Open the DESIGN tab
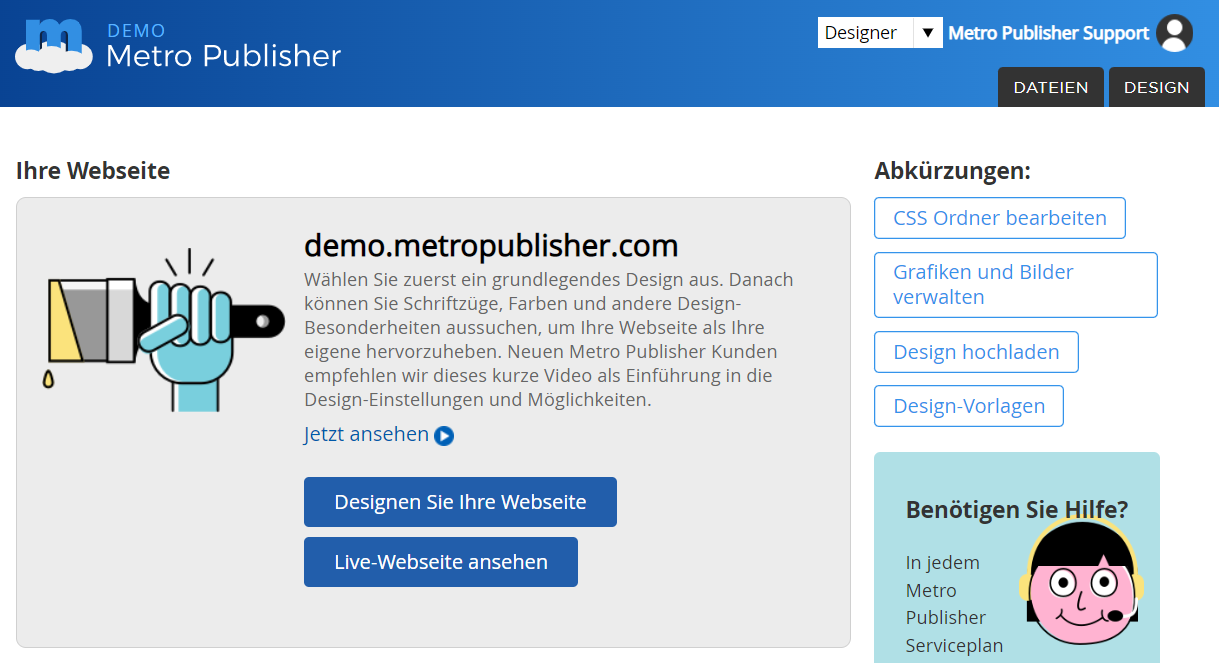The height and width of the screenshot is (663, 1219). pos(1157,87)
